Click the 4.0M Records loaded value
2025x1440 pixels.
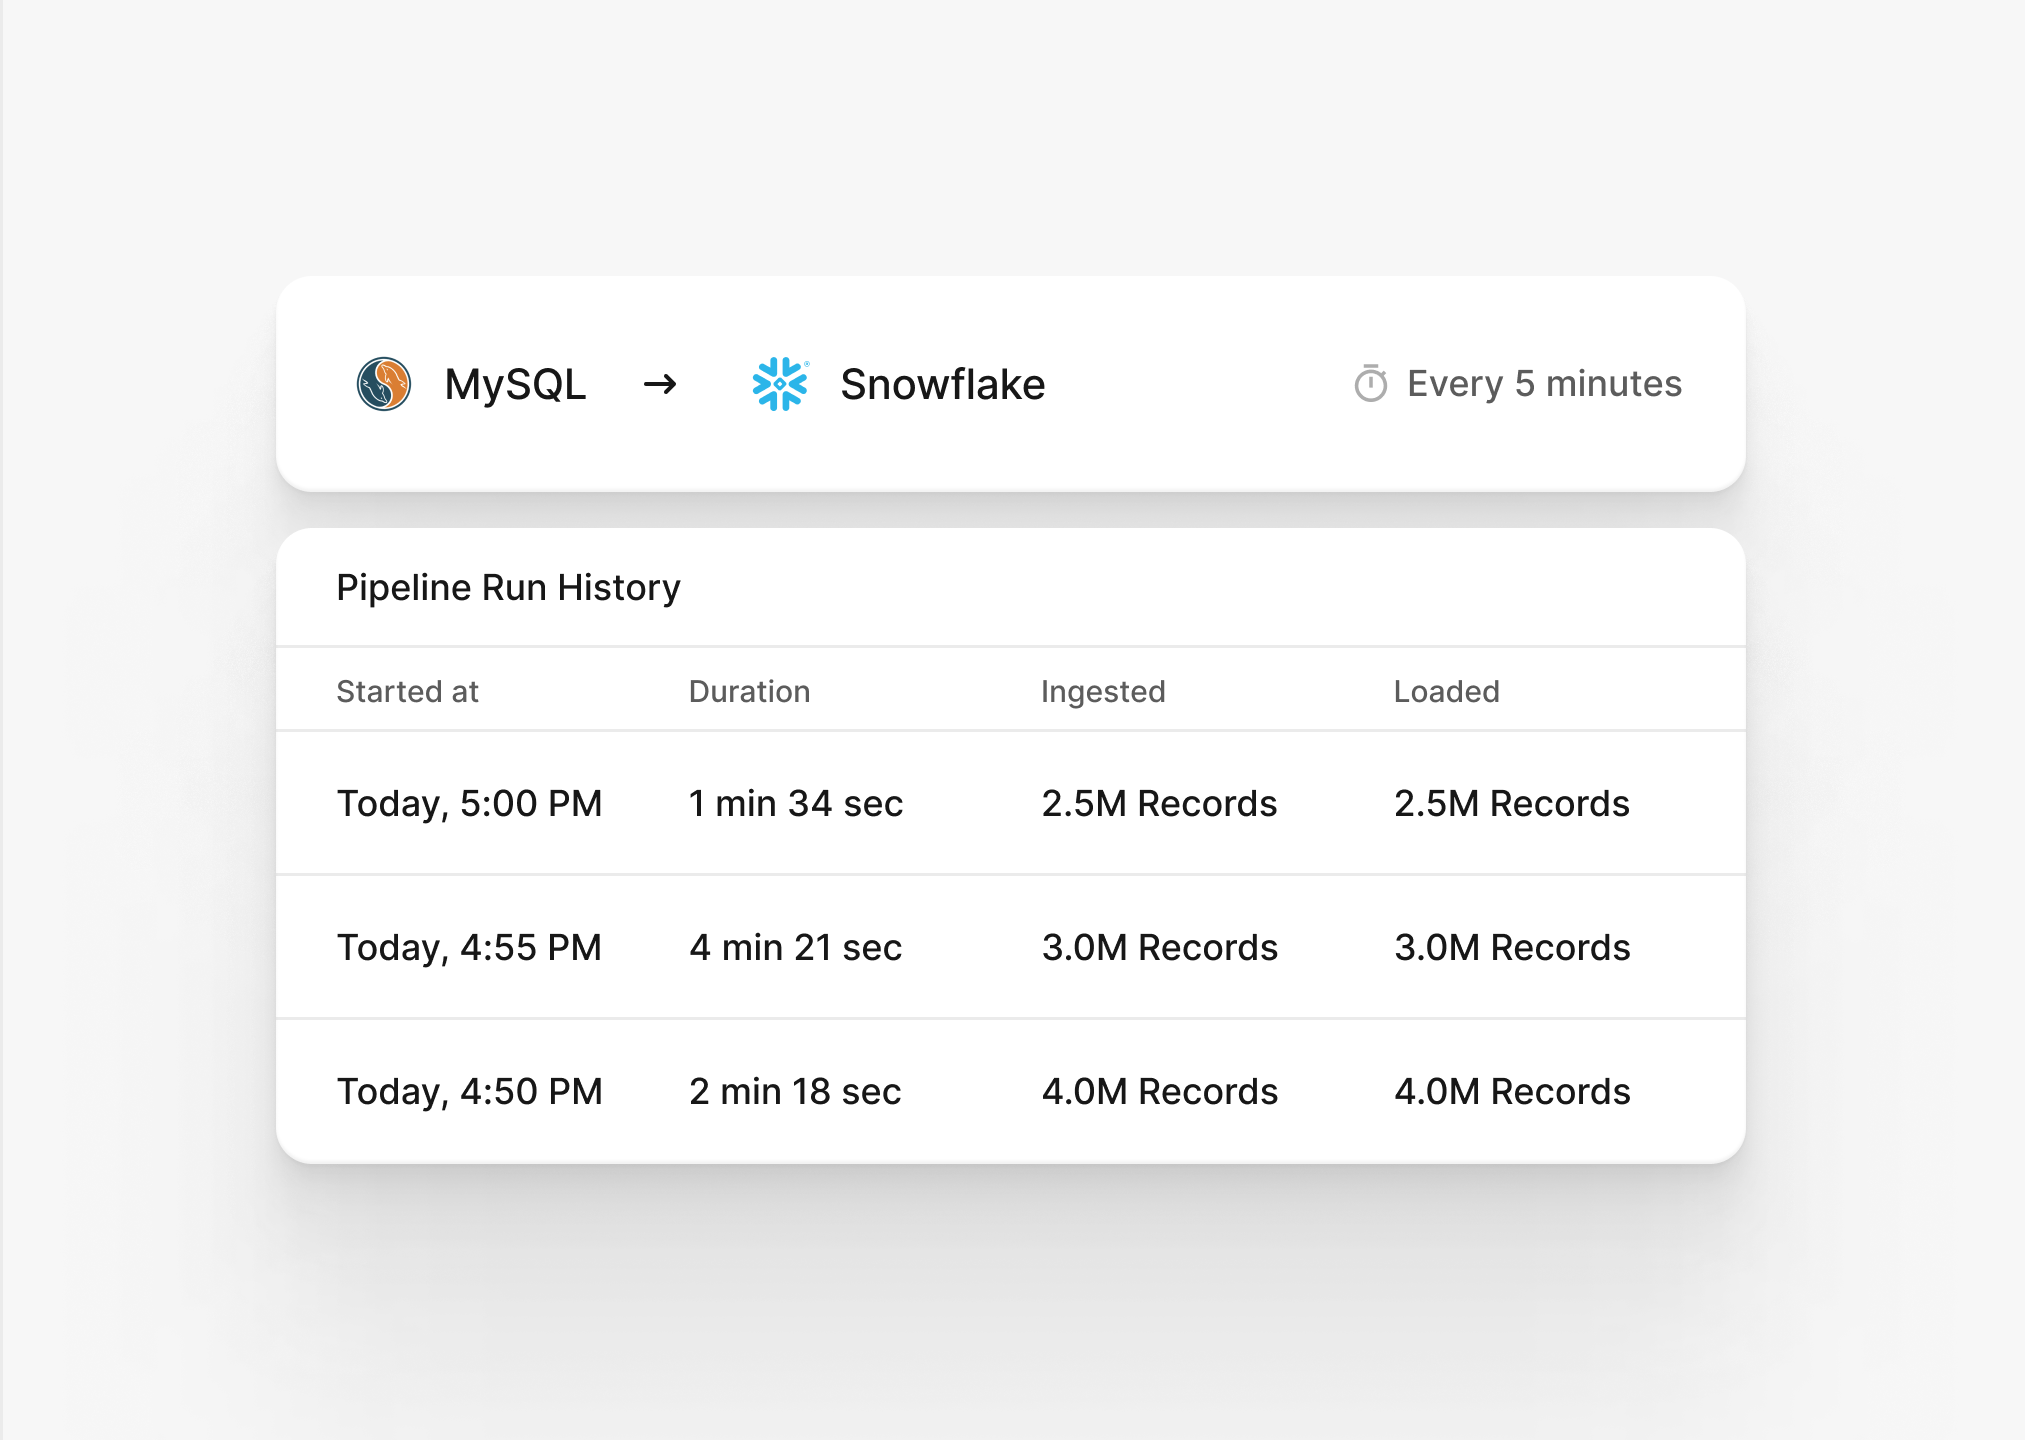coord(1512,1092)
